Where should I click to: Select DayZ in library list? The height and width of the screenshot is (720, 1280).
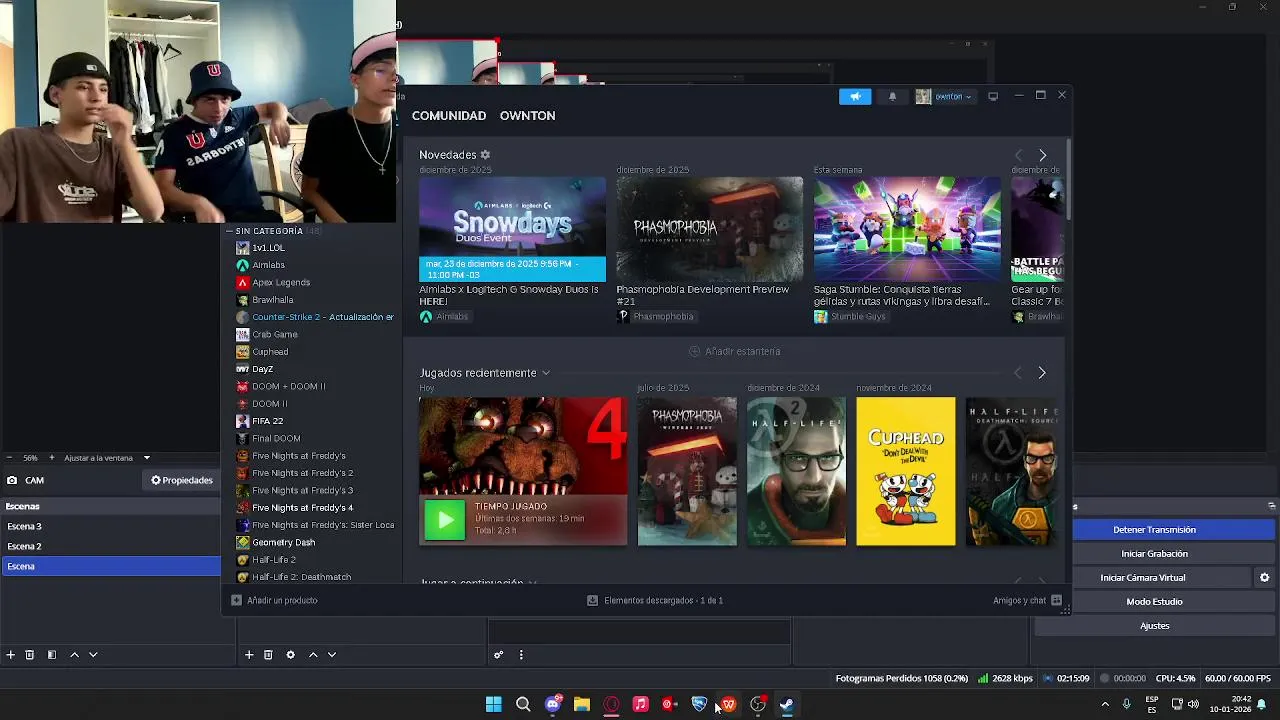(262, 369)
